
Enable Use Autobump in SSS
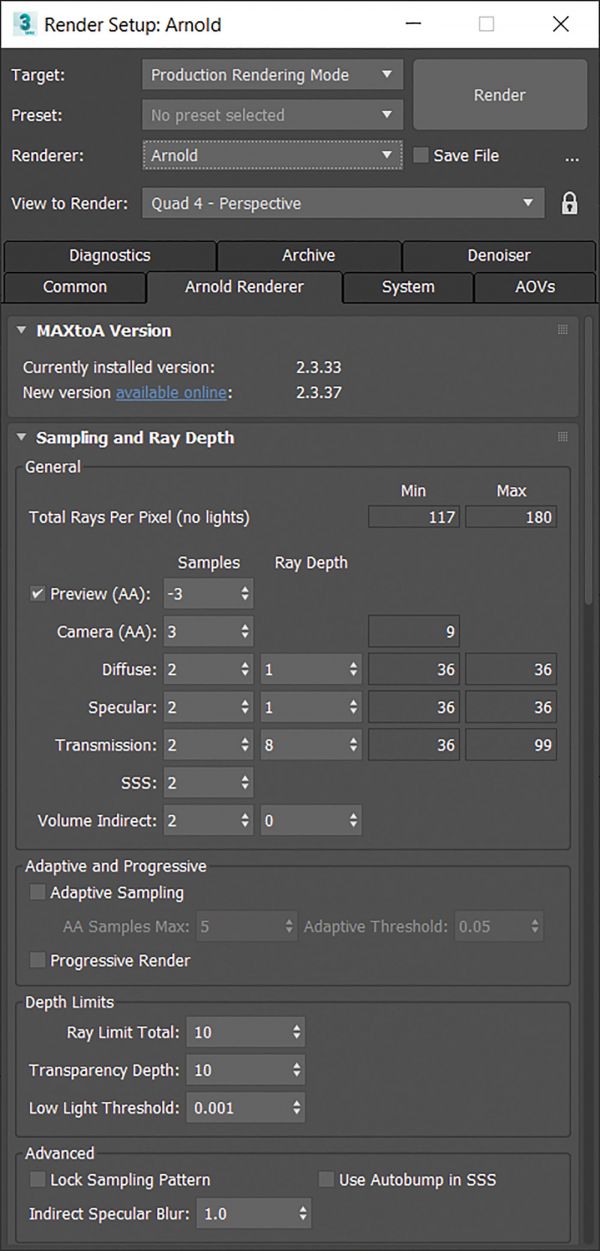click(326, 1180)
